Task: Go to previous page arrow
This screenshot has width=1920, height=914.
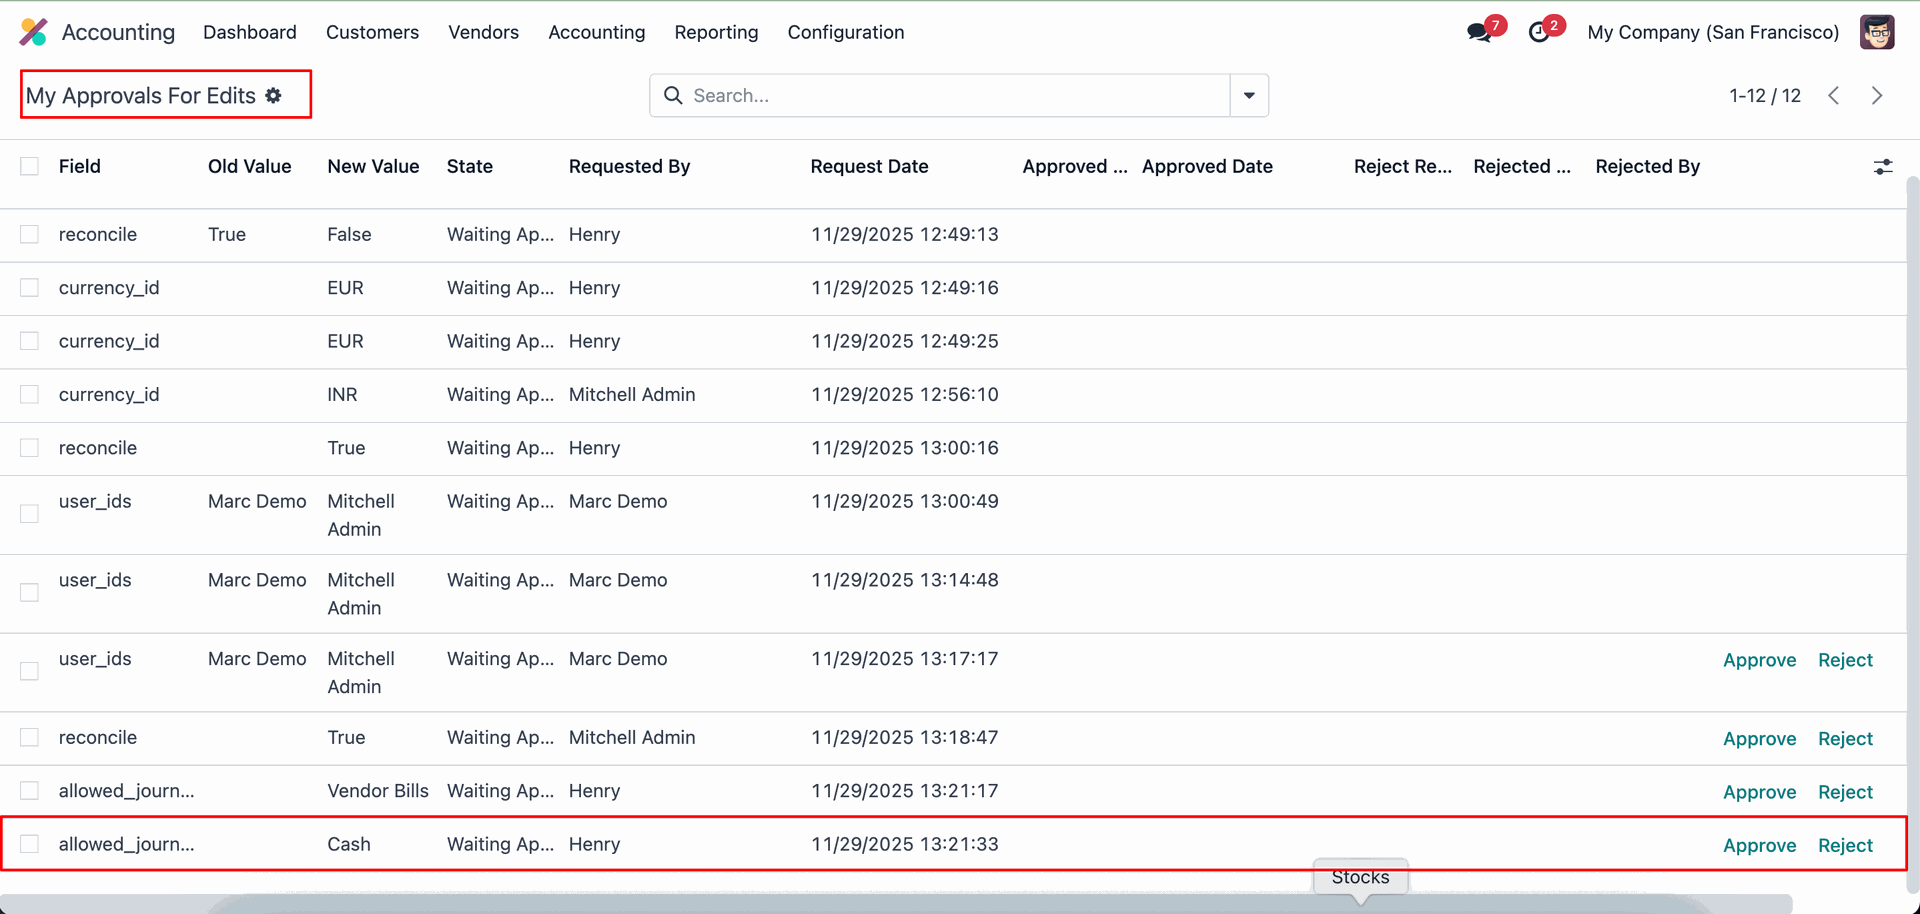Action: 1833,95
